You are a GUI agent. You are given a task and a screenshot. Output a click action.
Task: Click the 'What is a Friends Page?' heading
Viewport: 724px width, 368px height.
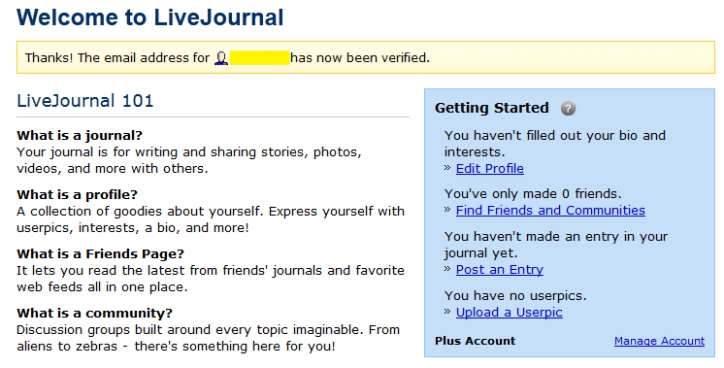100,254
